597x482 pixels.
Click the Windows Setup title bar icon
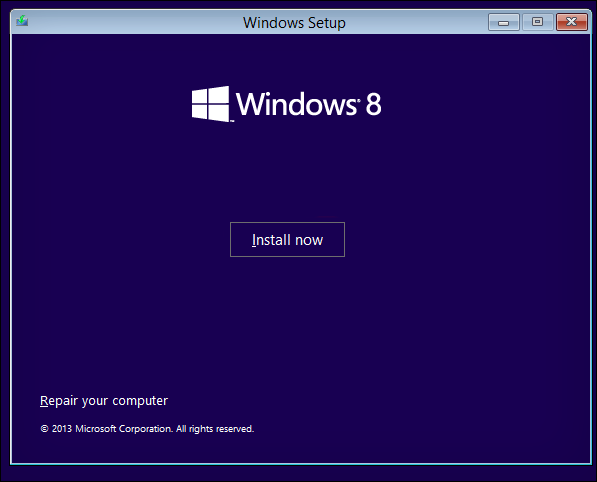coord(22,21)
